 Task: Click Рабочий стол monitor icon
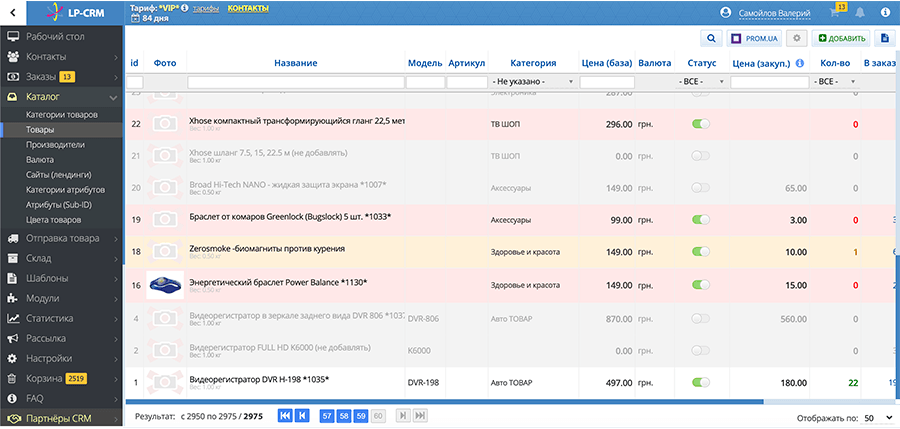click(13, 37)
